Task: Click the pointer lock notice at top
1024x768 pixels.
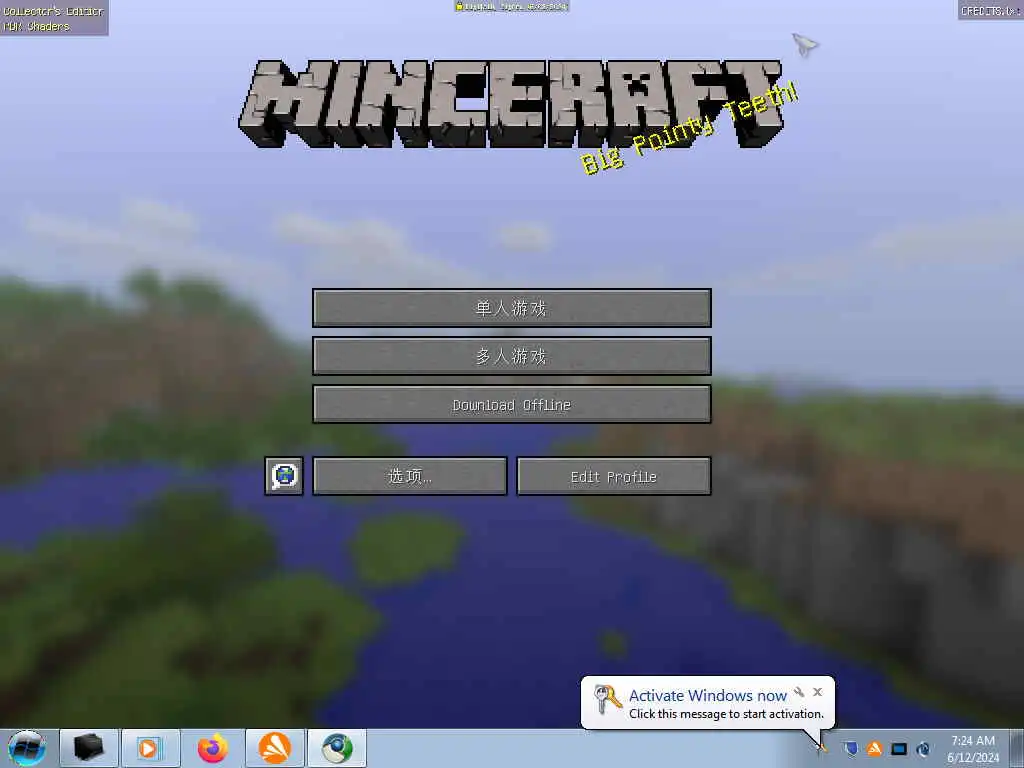Action: point(511,7)
